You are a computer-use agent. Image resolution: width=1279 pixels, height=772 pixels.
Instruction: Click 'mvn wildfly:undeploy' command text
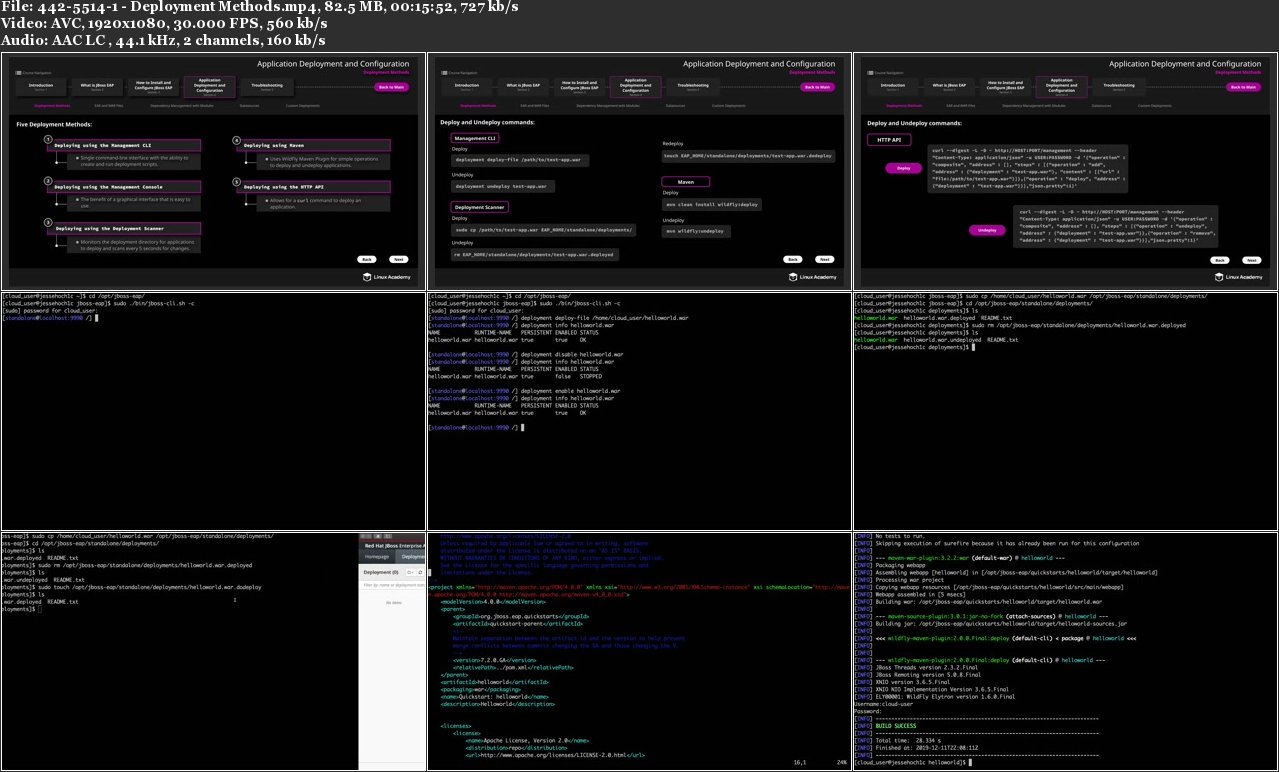(696, 231)
